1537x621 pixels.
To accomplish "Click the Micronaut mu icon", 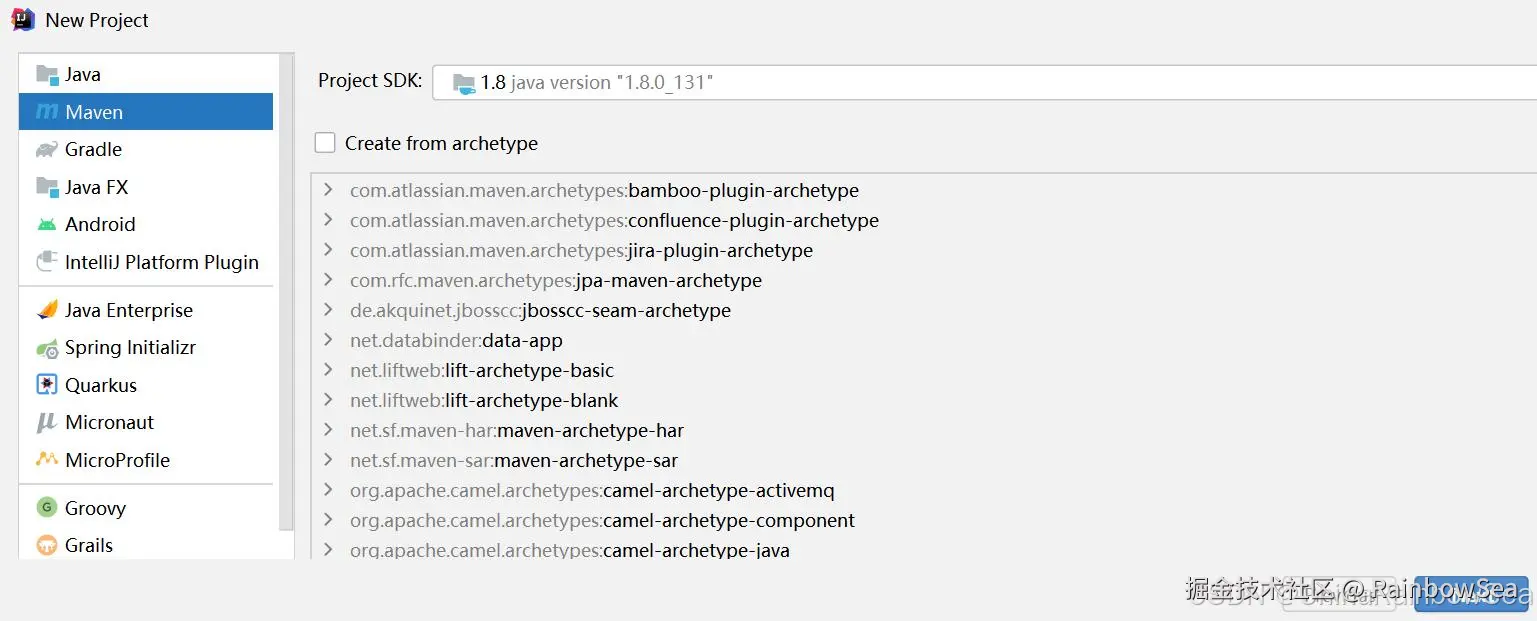I will (47, 423).
